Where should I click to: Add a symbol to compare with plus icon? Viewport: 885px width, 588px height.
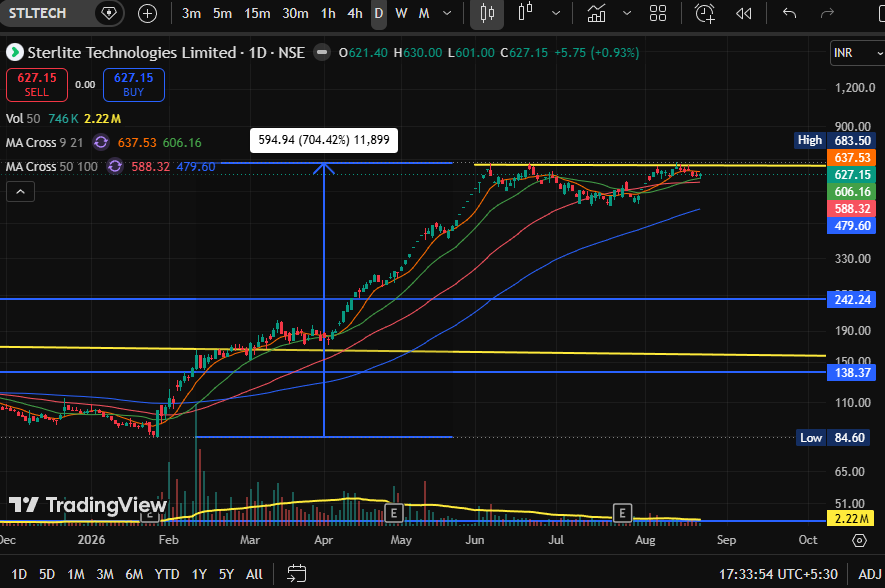point(147,14)
